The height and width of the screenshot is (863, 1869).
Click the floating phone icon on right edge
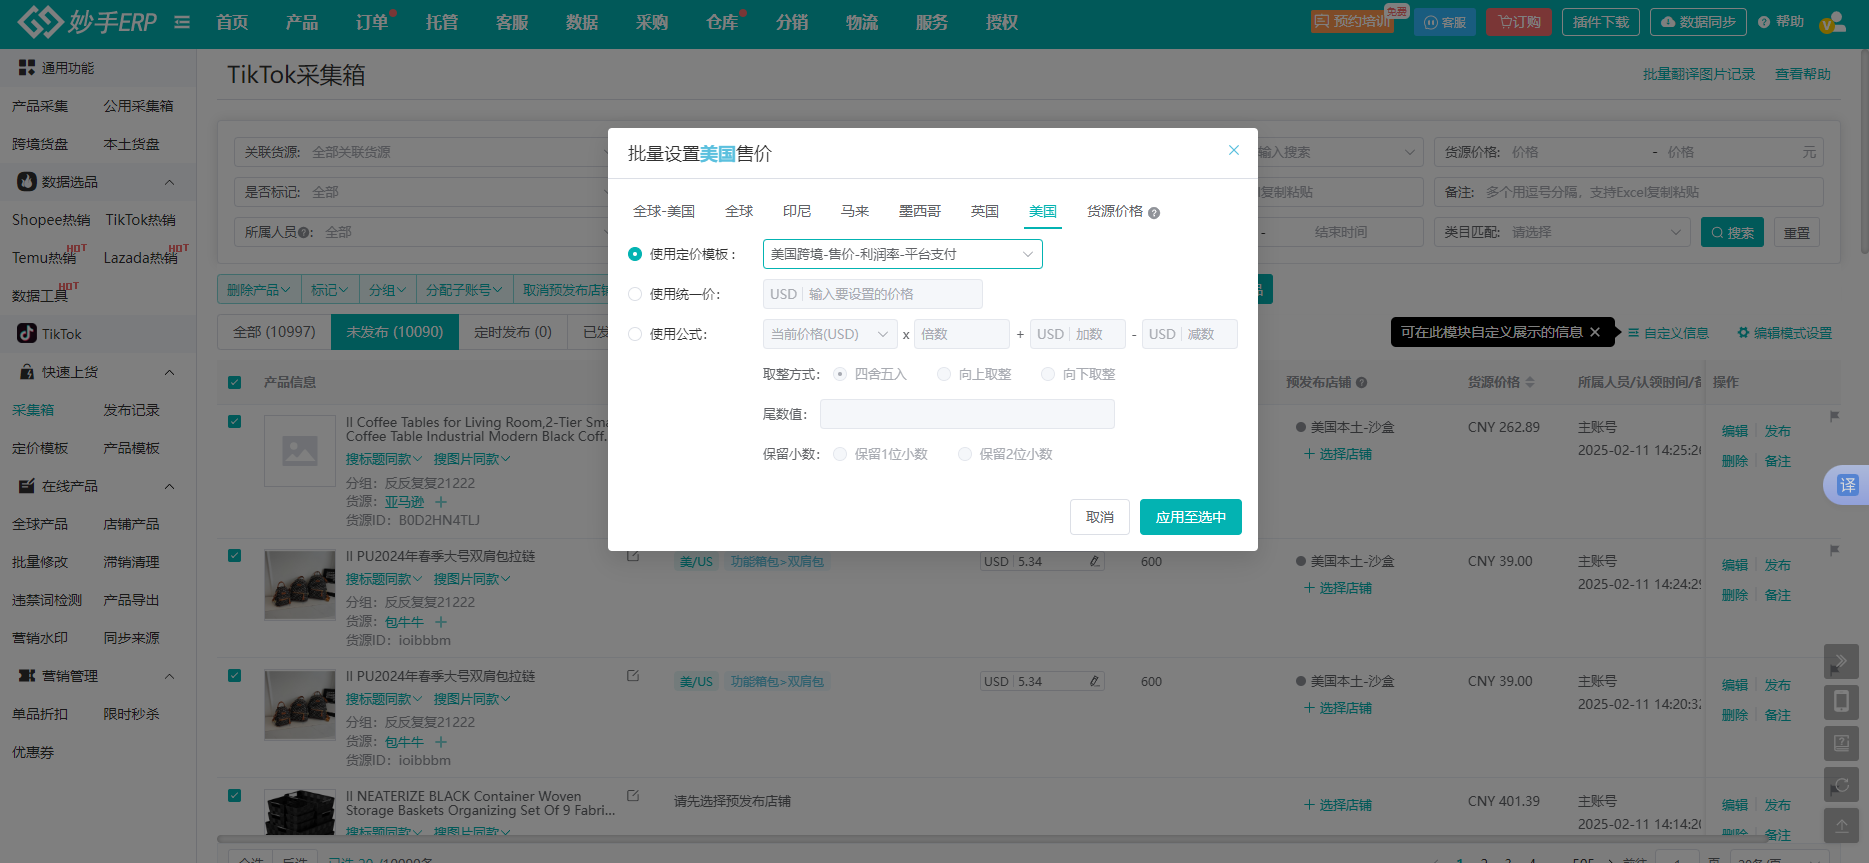pyautogui.click(x=1842, y=702)
